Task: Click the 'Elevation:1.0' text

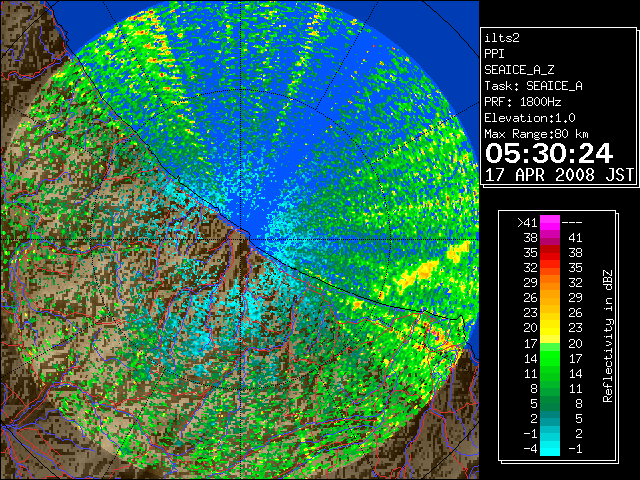Action: pyautogui.click(x=530, y=118)
